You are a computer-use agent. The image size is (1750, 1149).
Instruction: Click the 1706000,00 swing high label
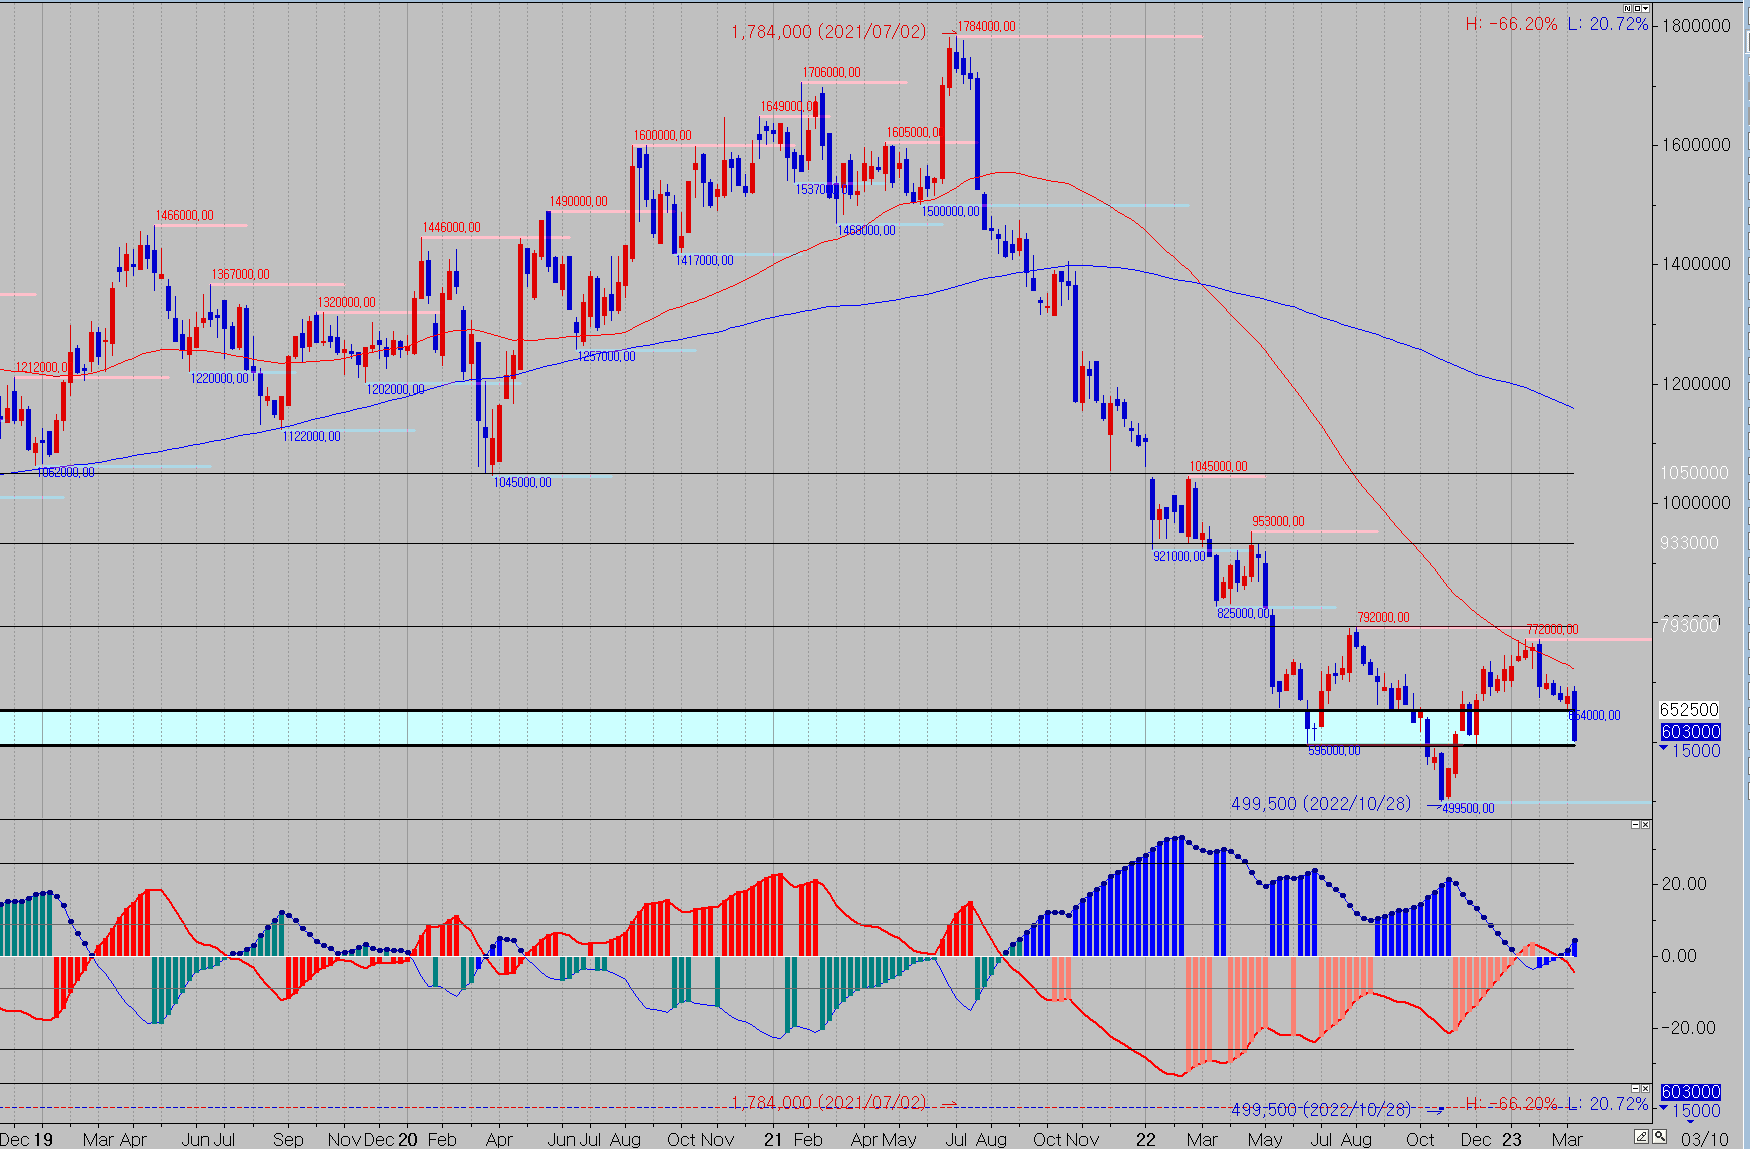832,73
